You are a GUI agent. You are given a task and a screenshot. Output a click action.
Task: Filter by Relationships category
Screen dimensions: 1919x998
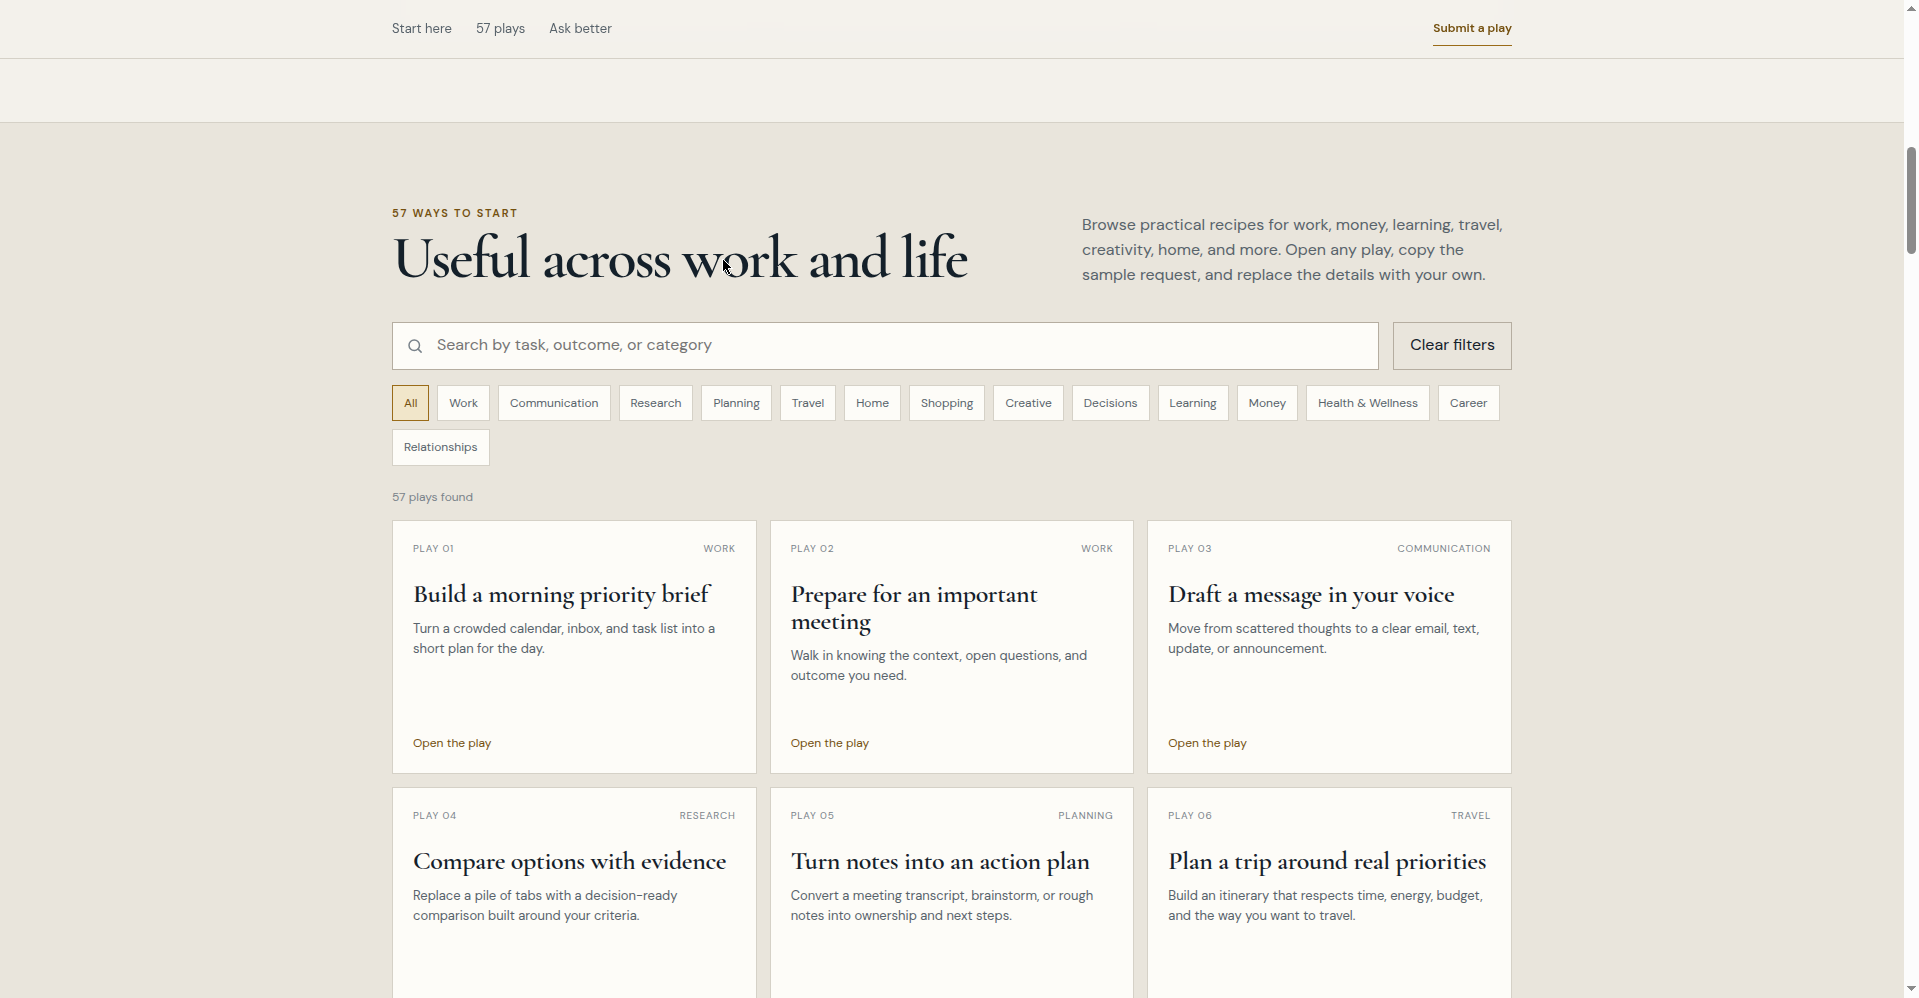click(440, 447)
